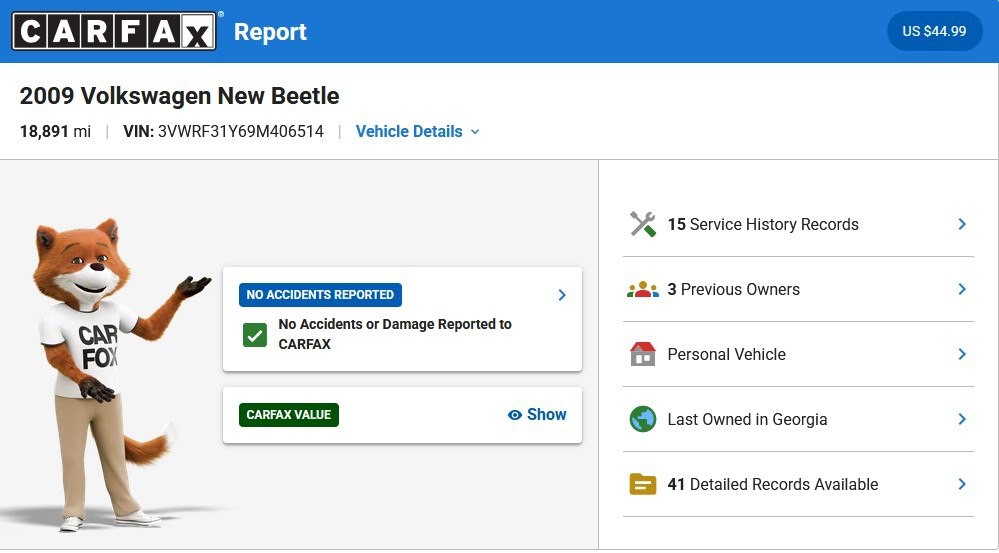
Task: Expand the 41 Detailed Records Available chevron
Action: click(962, 484)
